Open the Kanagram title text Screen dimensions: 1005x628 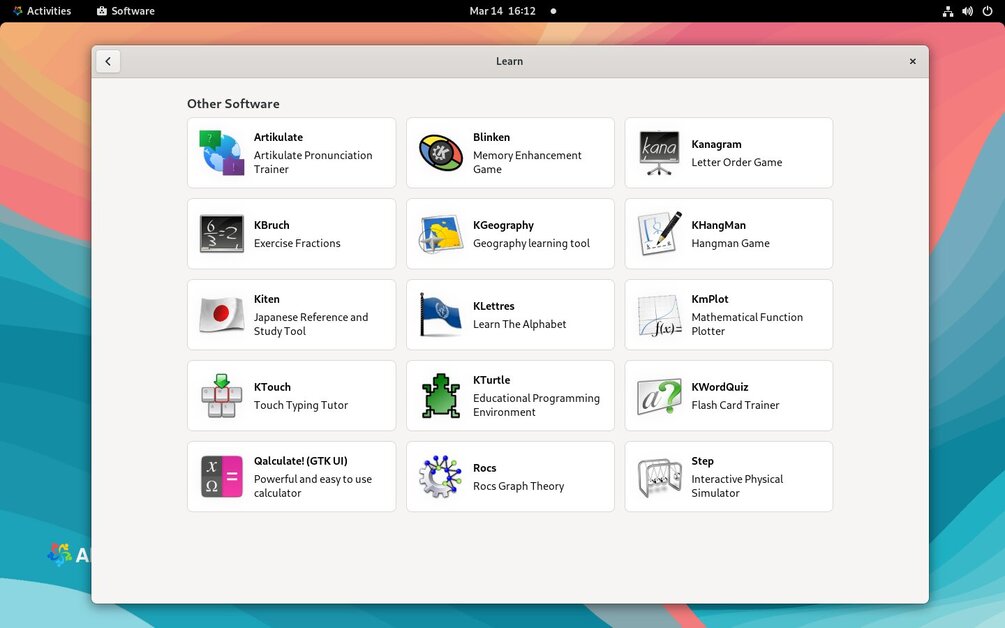pyautogui.click(x=716, y=144)
